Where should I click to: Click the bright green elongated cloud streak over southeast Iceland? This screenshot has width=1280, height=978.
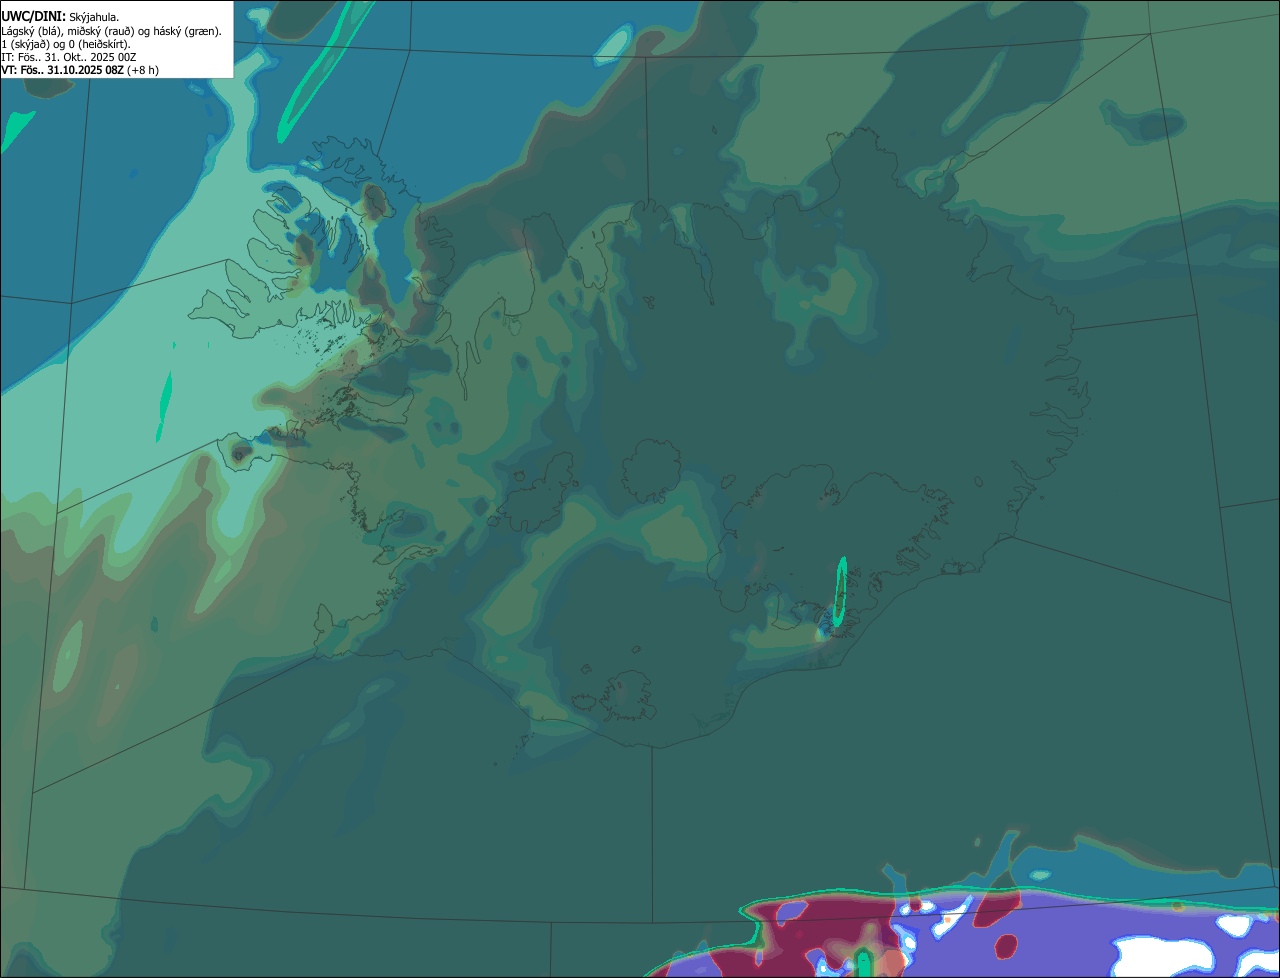(x=841, y=593)
